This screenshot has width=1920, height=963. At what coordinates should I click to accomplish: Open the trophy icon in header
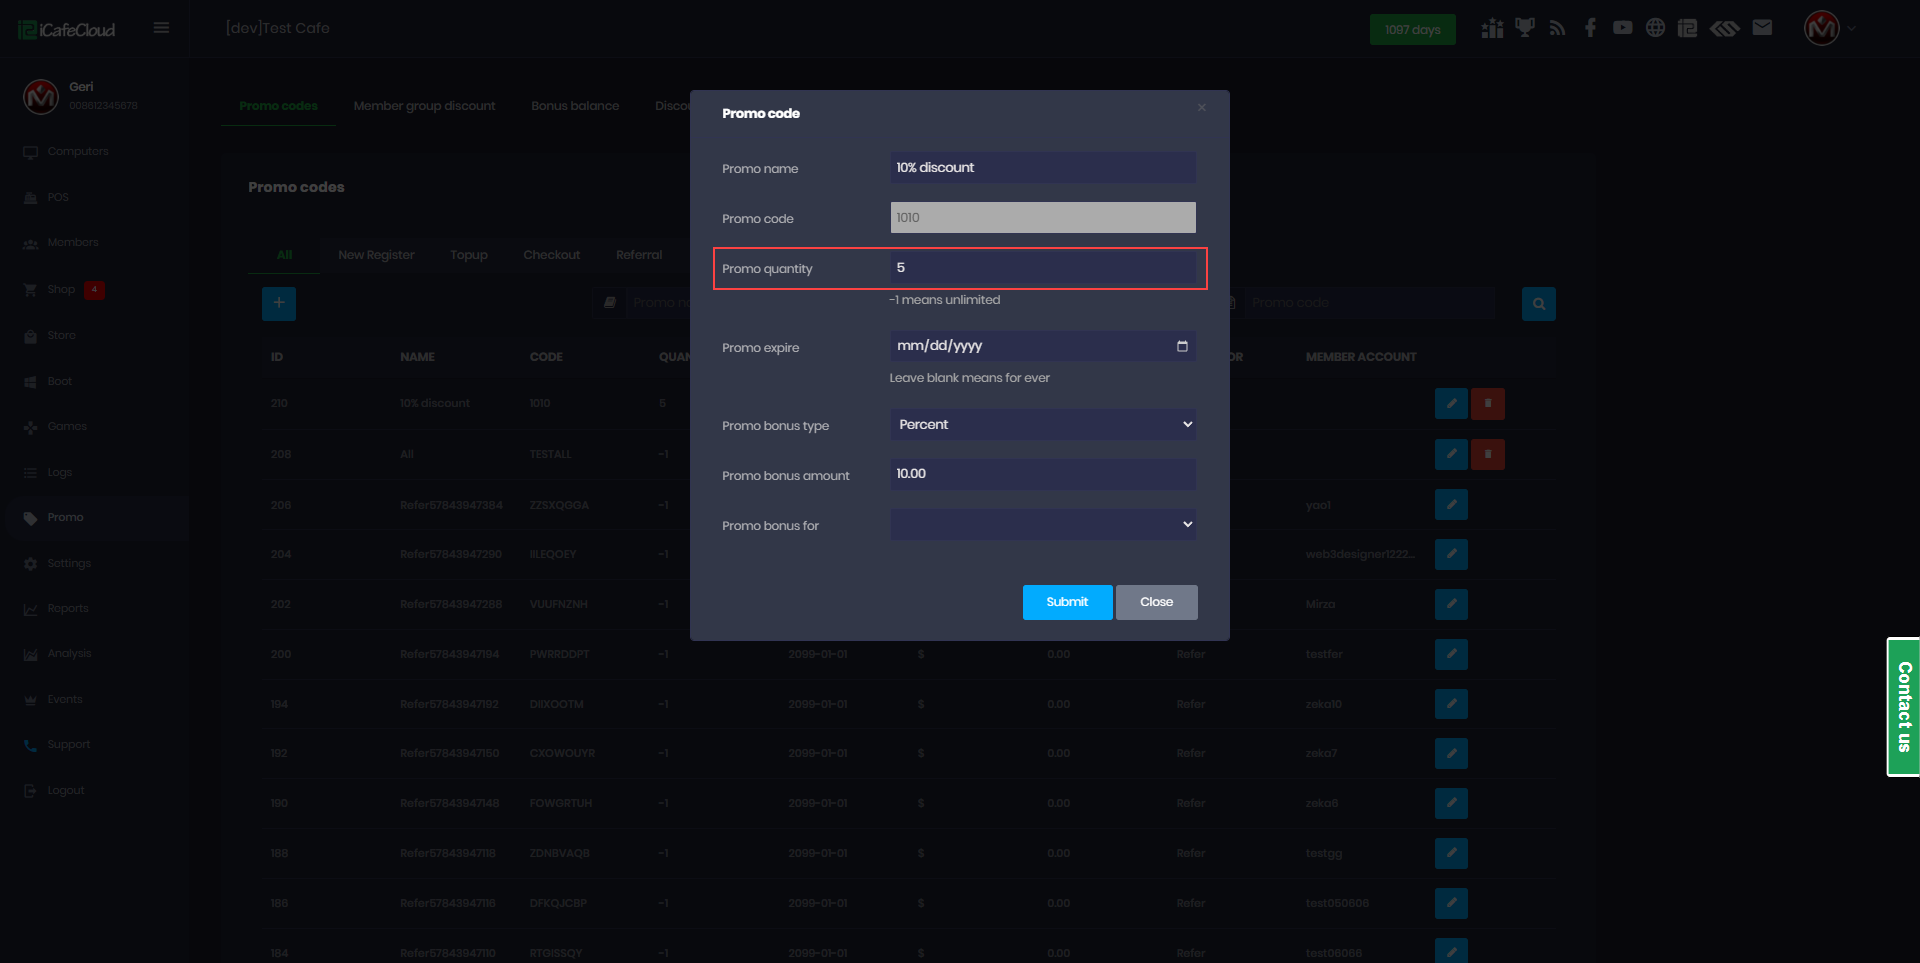1524,28
